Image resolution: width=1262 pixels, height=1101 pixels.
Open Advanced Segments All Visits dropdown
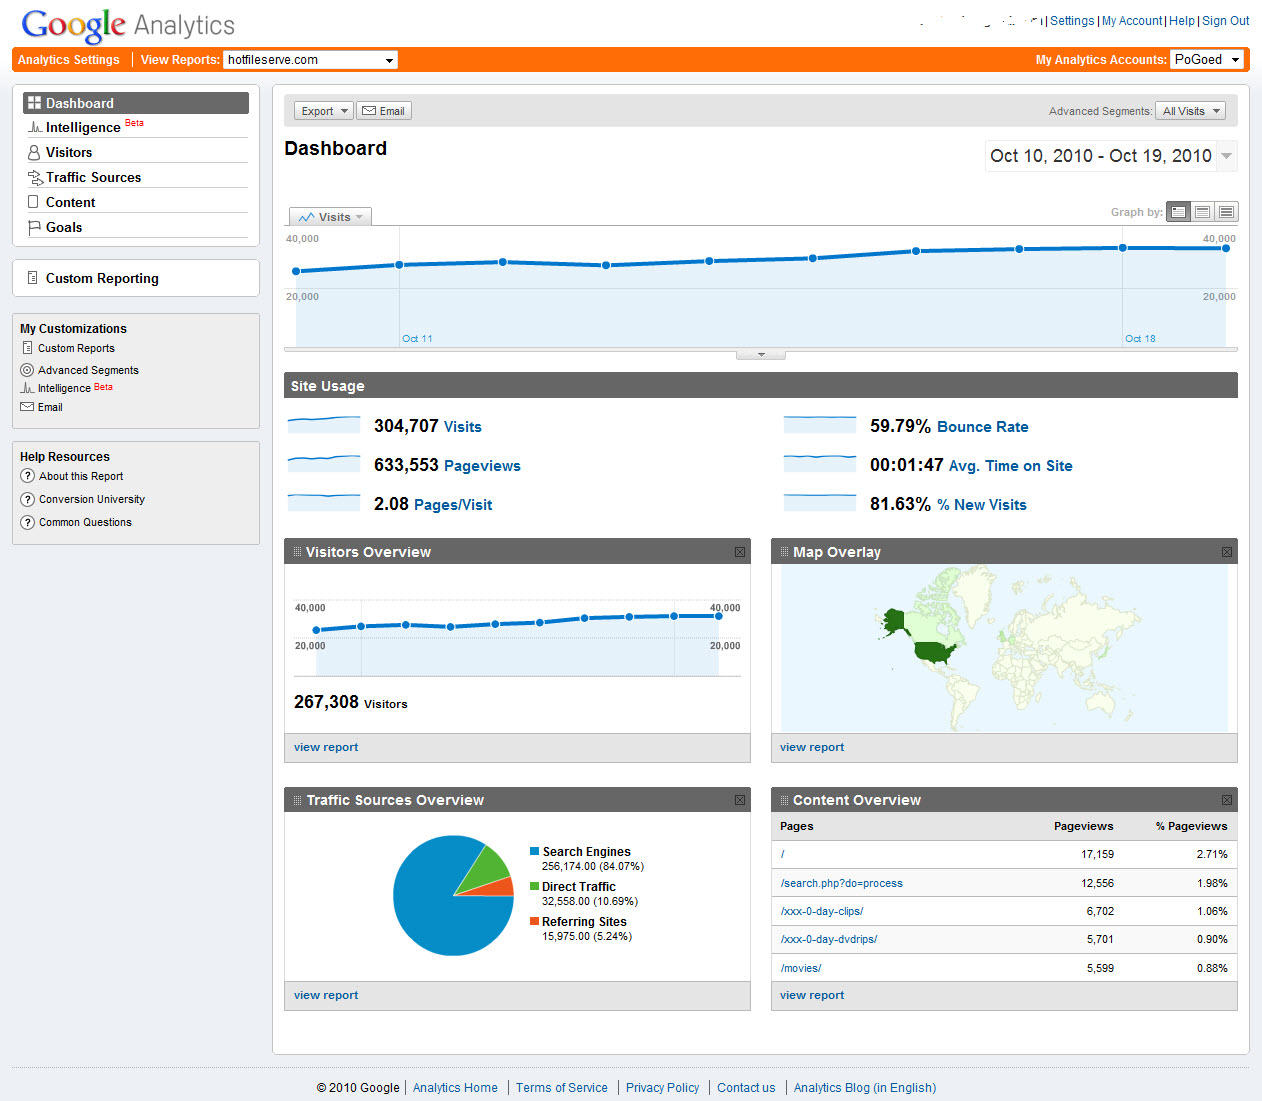tap(1191, 111)
